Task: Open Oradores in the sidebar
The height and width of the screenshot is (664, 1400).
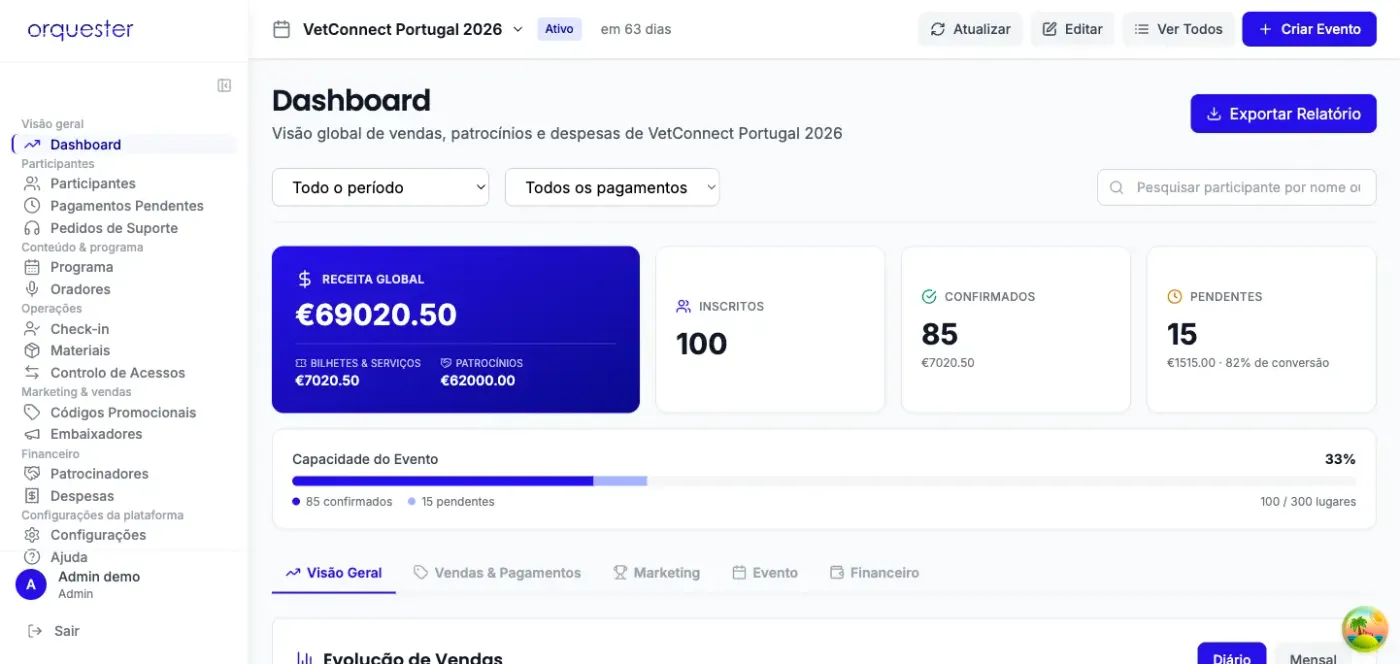Action: click(125, 289)
